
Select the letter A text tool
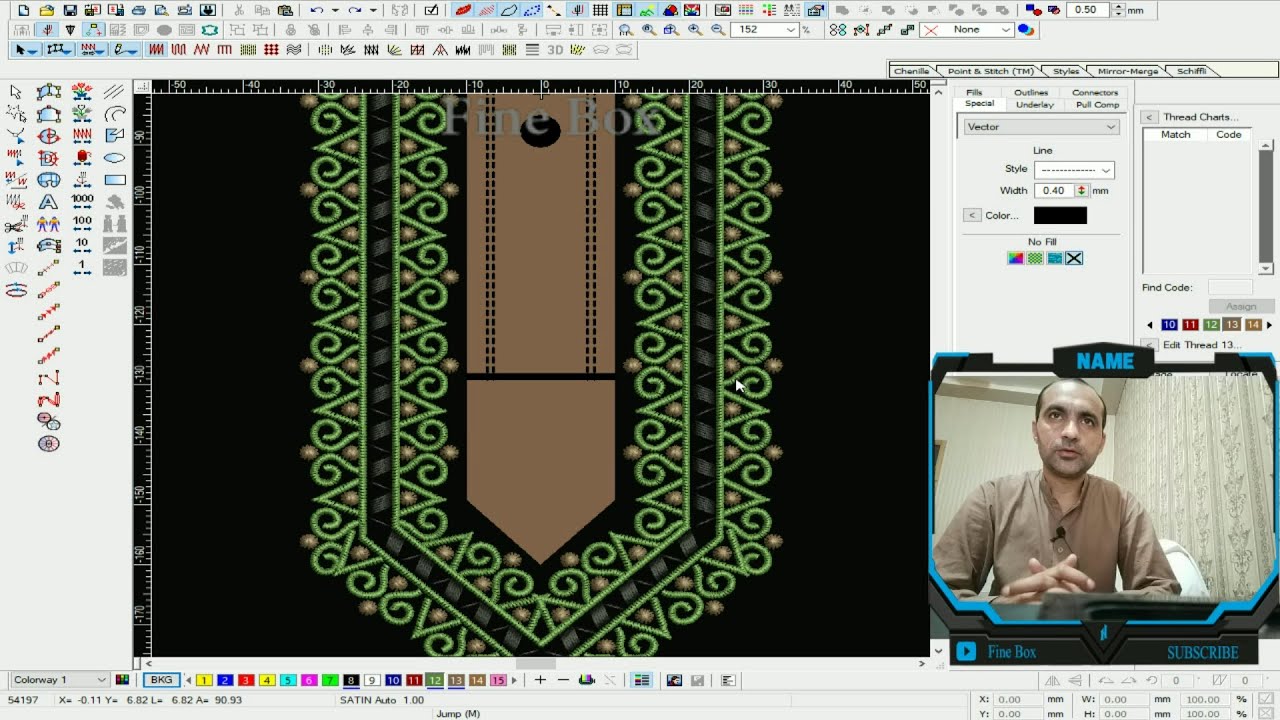[x=48, y=202]
